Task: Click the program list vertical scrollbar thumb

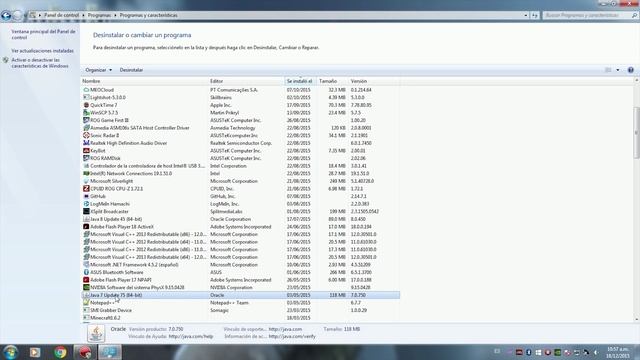Action: 636,132
